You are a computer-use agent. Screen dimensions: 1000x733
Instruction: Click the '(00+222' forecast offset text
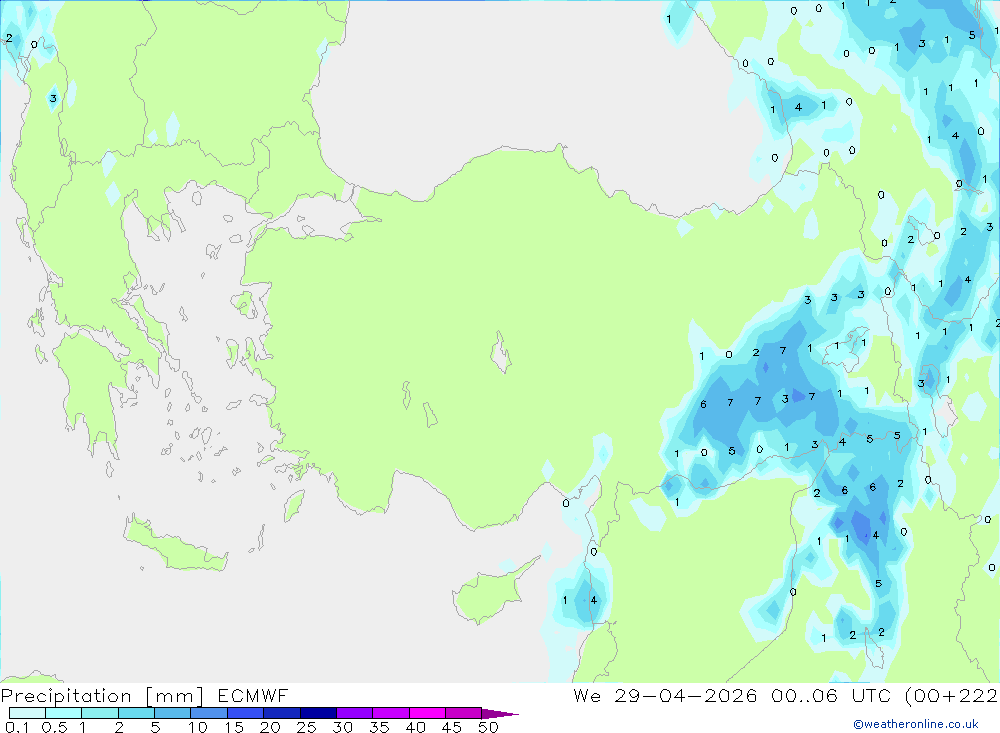pyautogui.click(x=952, y=696)
